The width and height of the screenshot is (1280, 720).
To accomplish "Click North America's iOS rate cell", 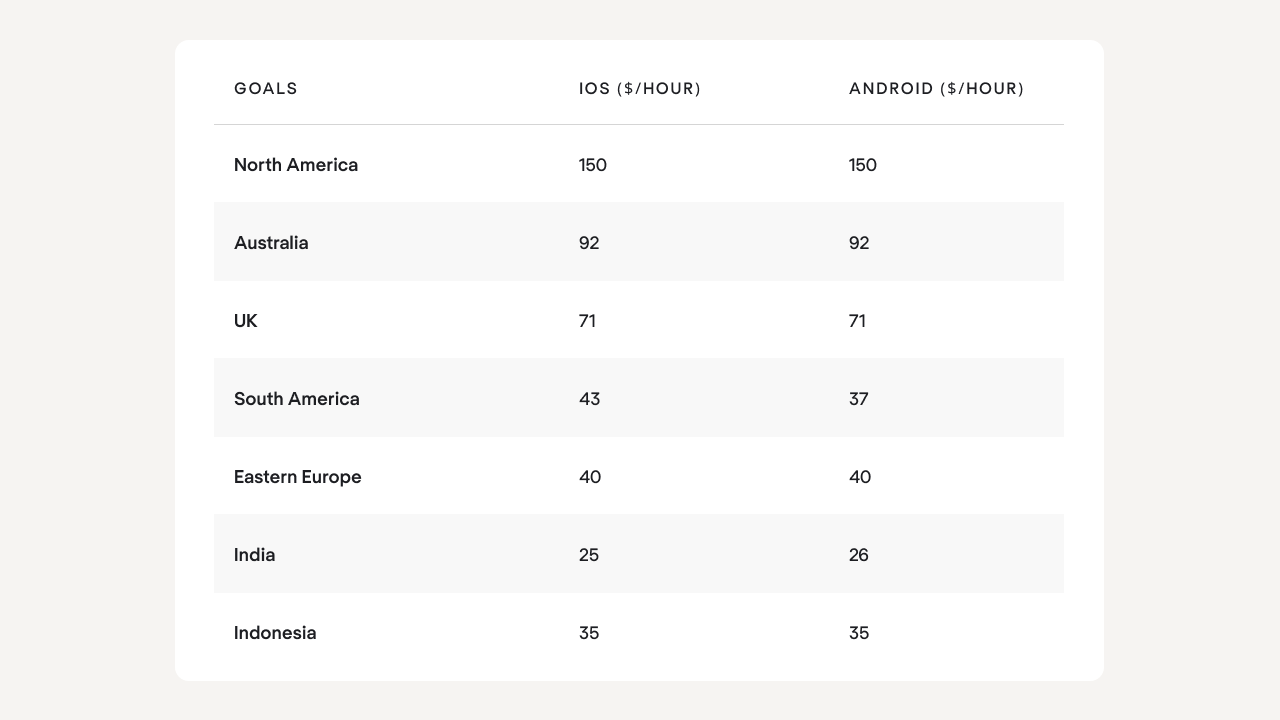I will pyautogui.click(x=593, y=165).
